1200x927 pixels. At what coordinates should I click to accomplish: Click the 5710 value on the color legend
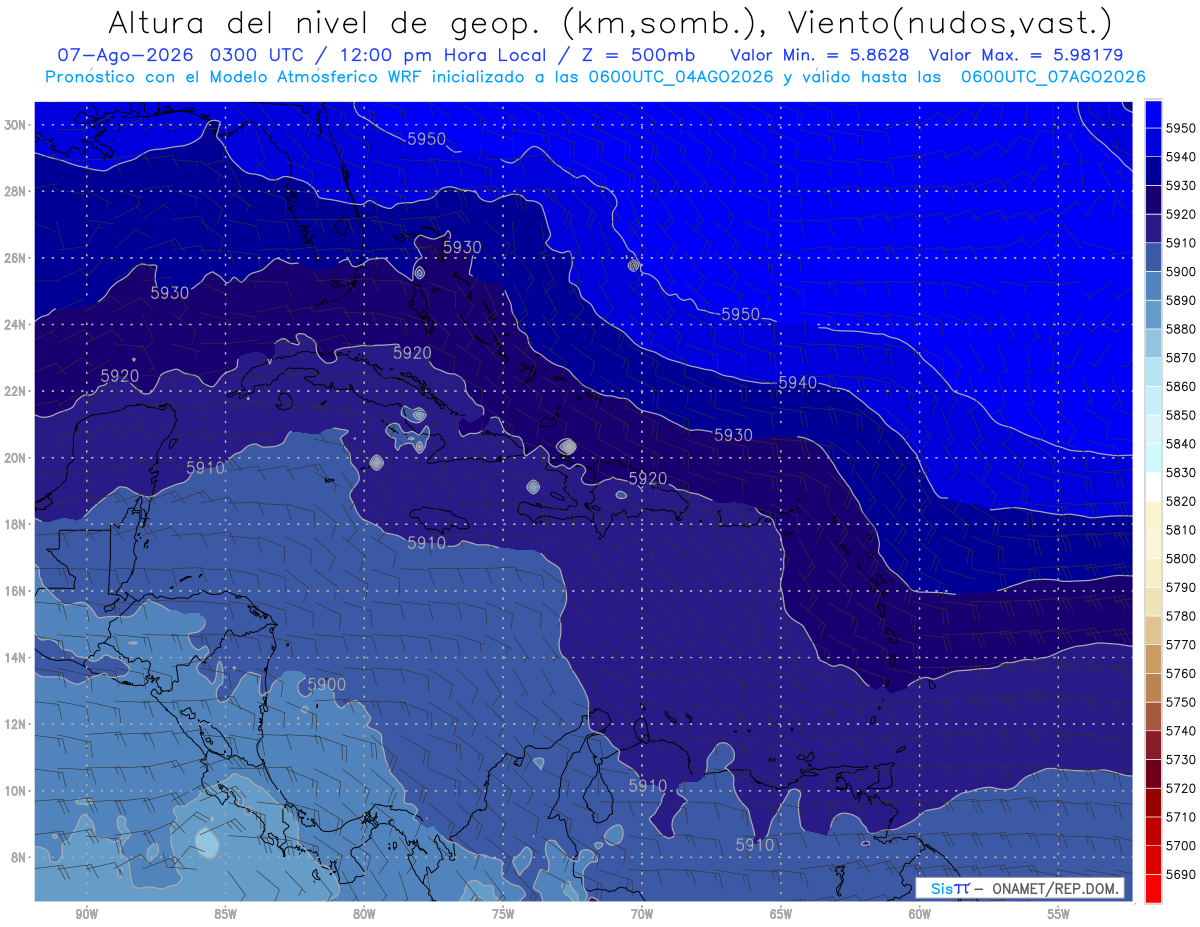tap(1180, 817)
